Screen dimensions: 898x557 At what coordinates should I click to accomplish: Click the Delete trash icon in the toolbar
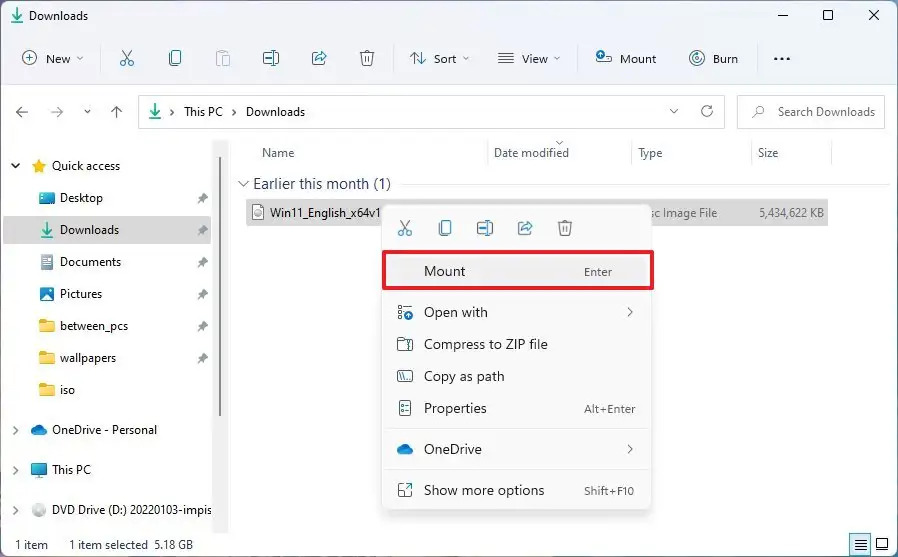[x=367, y=58]
